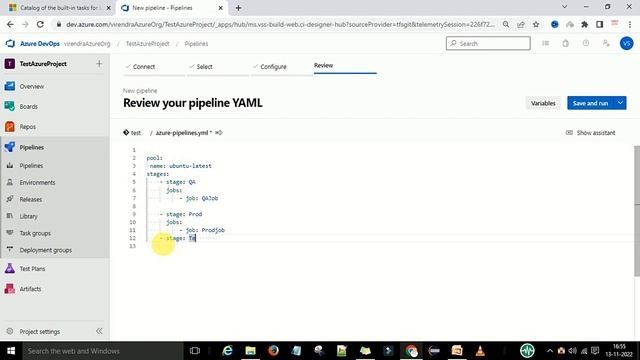Image resolution: width=640 pixels, height=360 pixels.
Task: Click the rename icon beside azure-pipelines.yml
Action: tap(219, 133)
